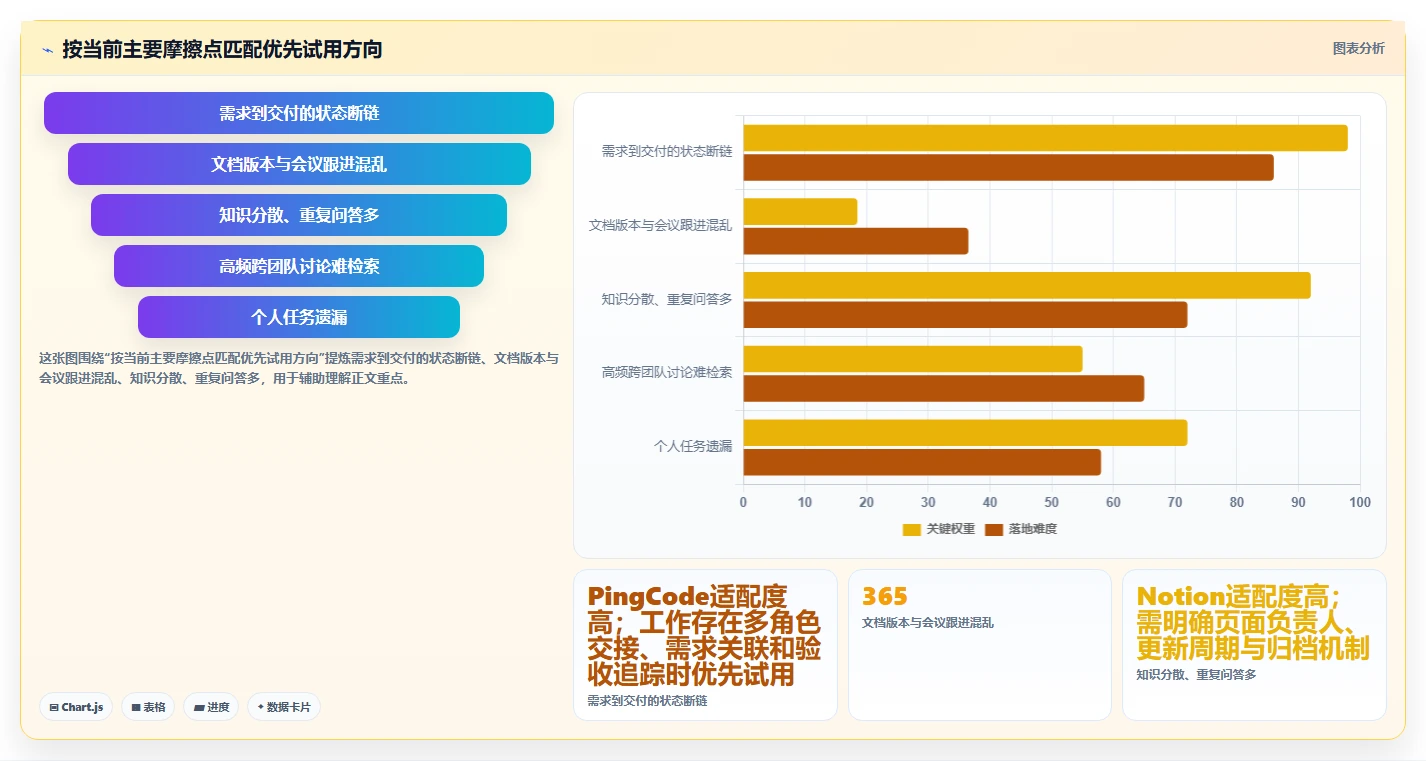
Task: Click 落地难度 bar for 知识分散、重复问答多
Action: [x=965, y=314]
